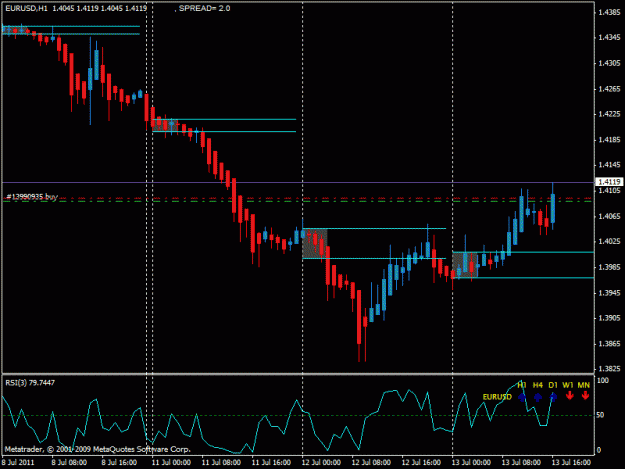Click the 8 Jul 2011 time label
This screenshot has height=469, width=625.
point(18,462)
